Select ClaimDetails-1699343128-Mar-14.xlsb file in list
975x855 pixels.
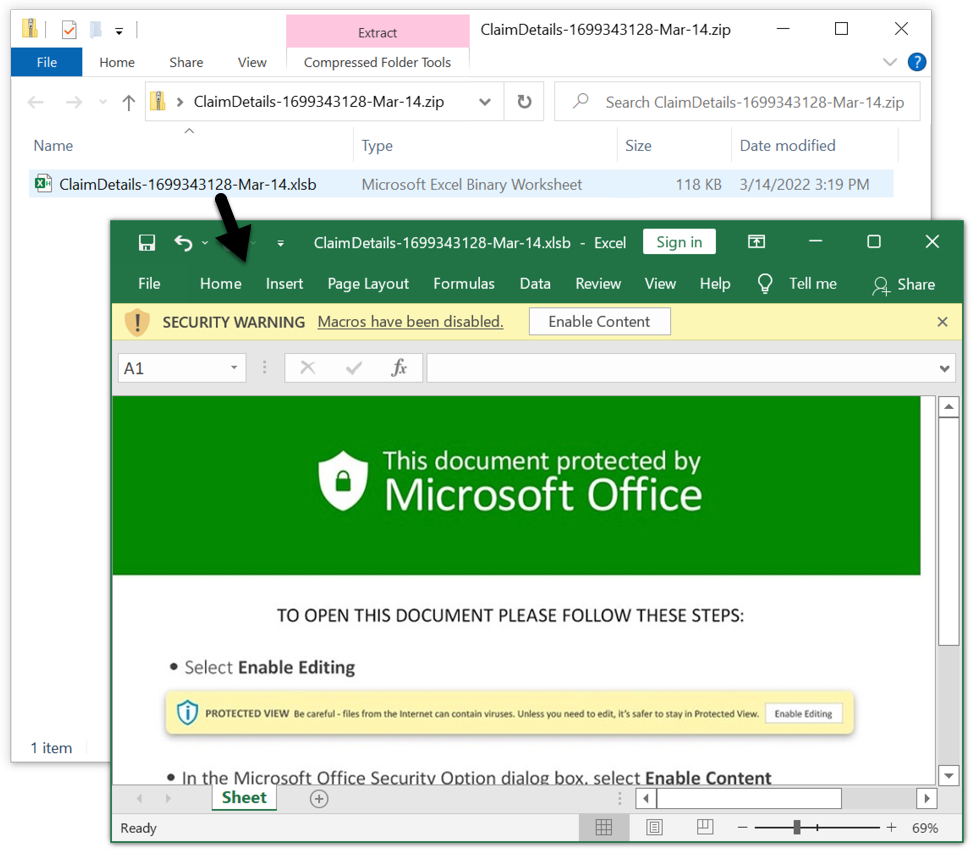187,184
